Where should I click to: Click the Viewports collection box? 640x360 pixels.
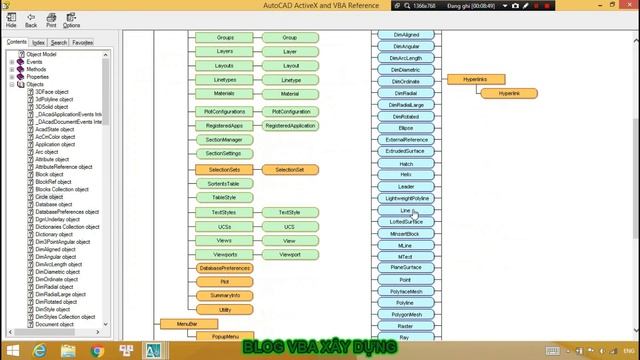(x=224, y=255)
